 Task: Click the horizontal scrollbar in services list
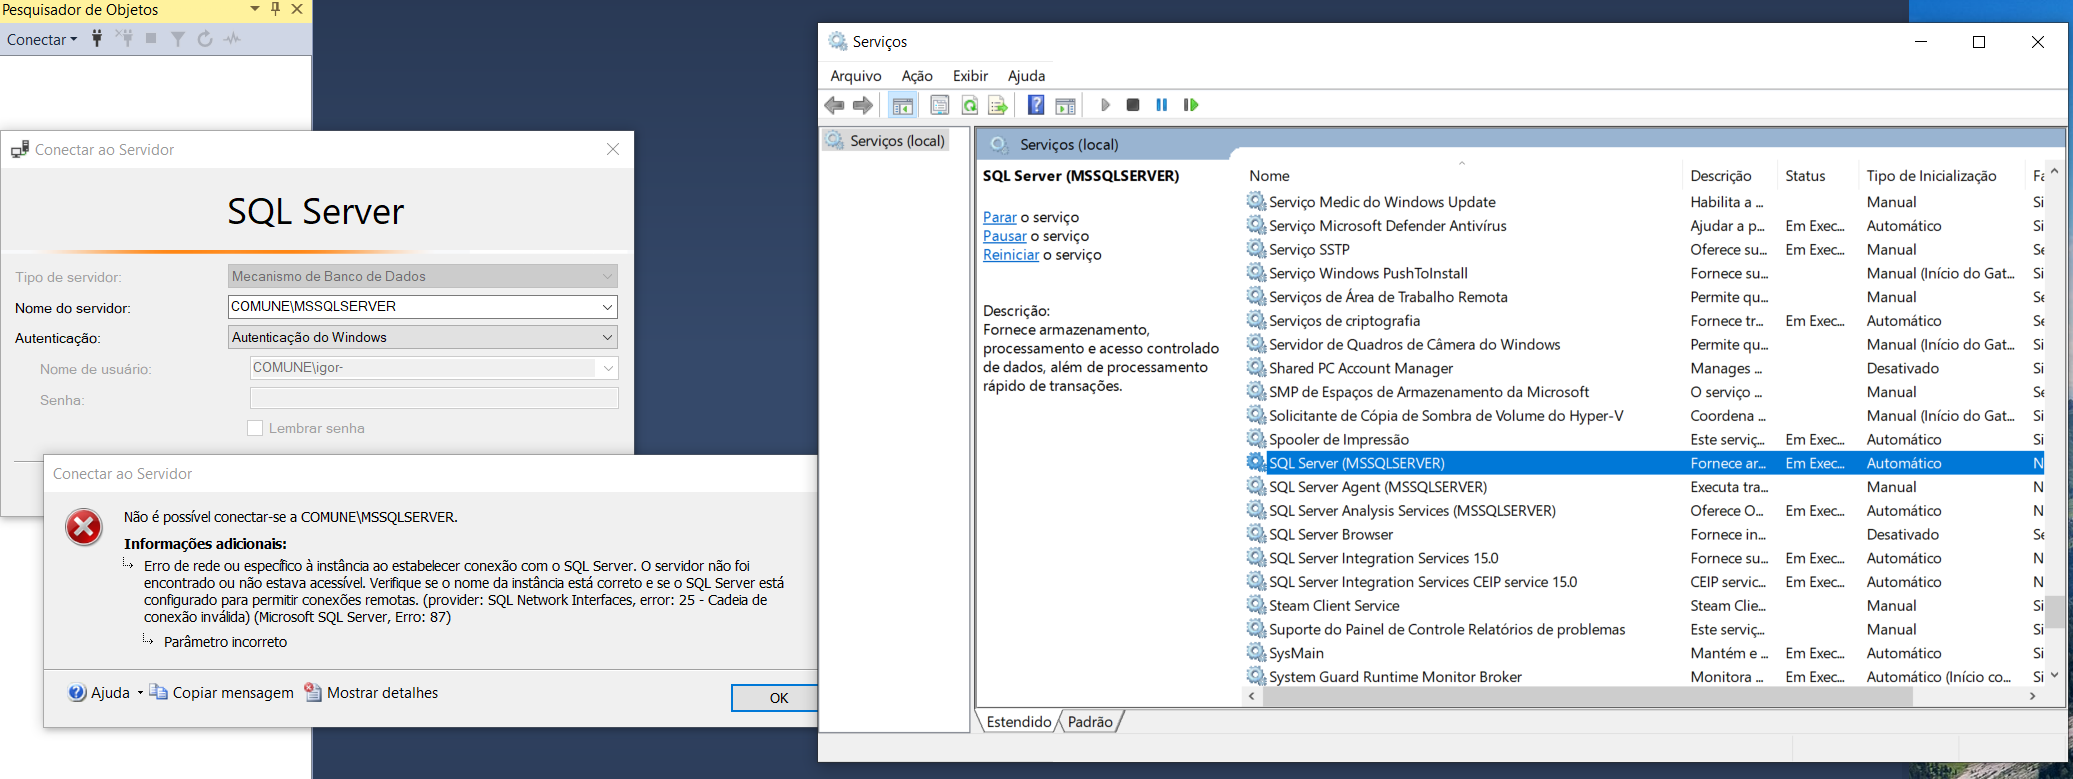click(x=1588, y=697)
